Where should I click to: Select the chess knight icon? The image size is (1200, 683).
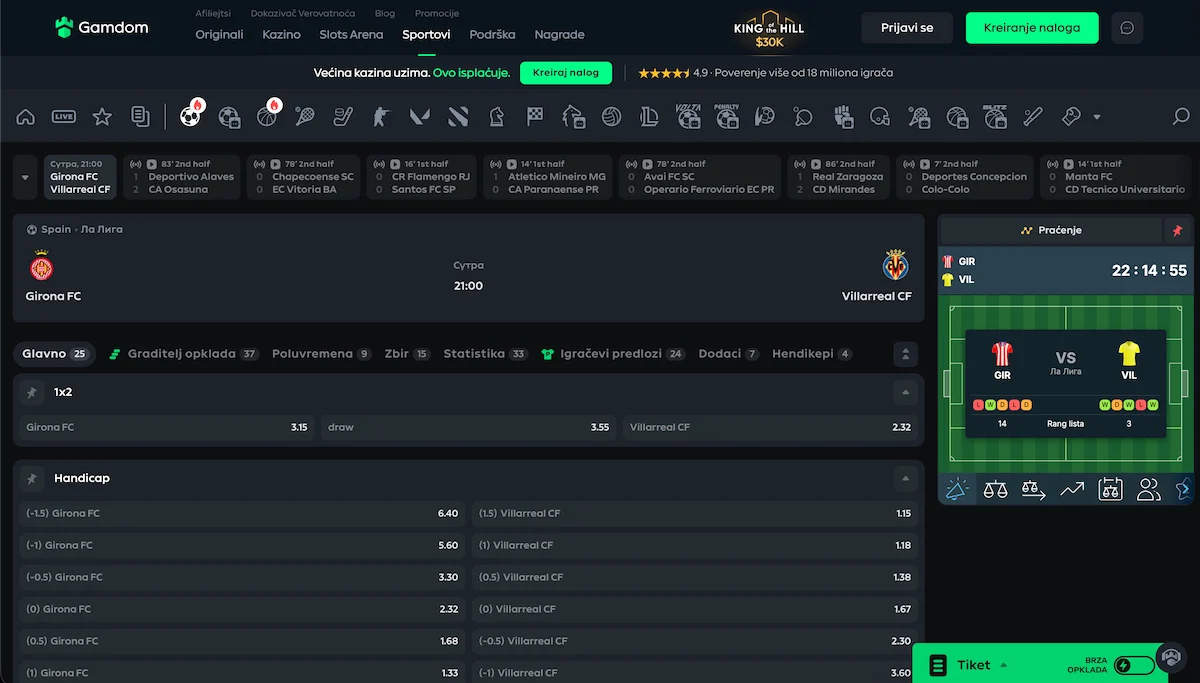coord(496,117)
